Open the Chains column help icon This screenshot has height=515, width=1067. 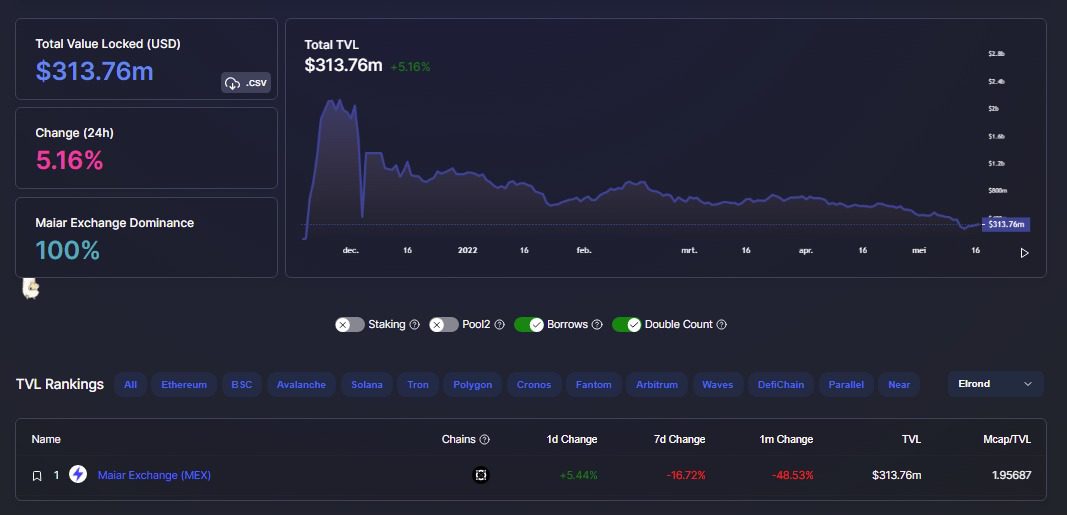tap(485, 439)
